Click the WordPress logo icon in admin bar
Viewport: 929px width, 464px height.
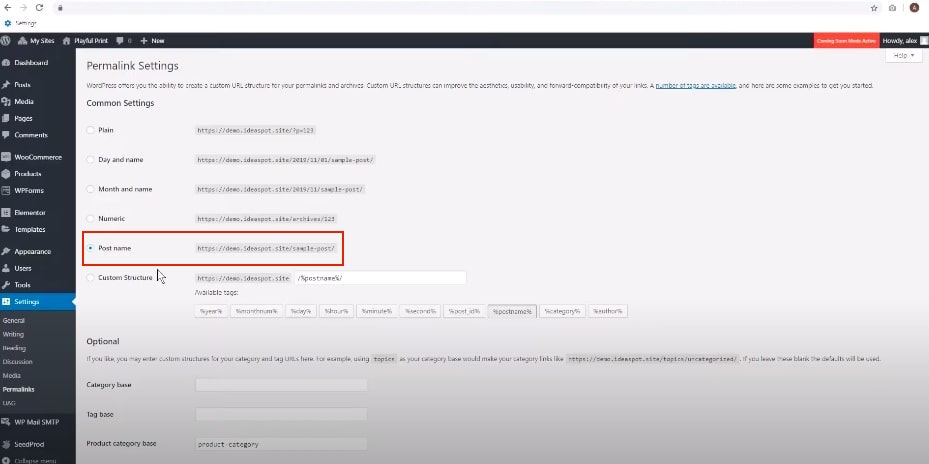pos(6,41)
